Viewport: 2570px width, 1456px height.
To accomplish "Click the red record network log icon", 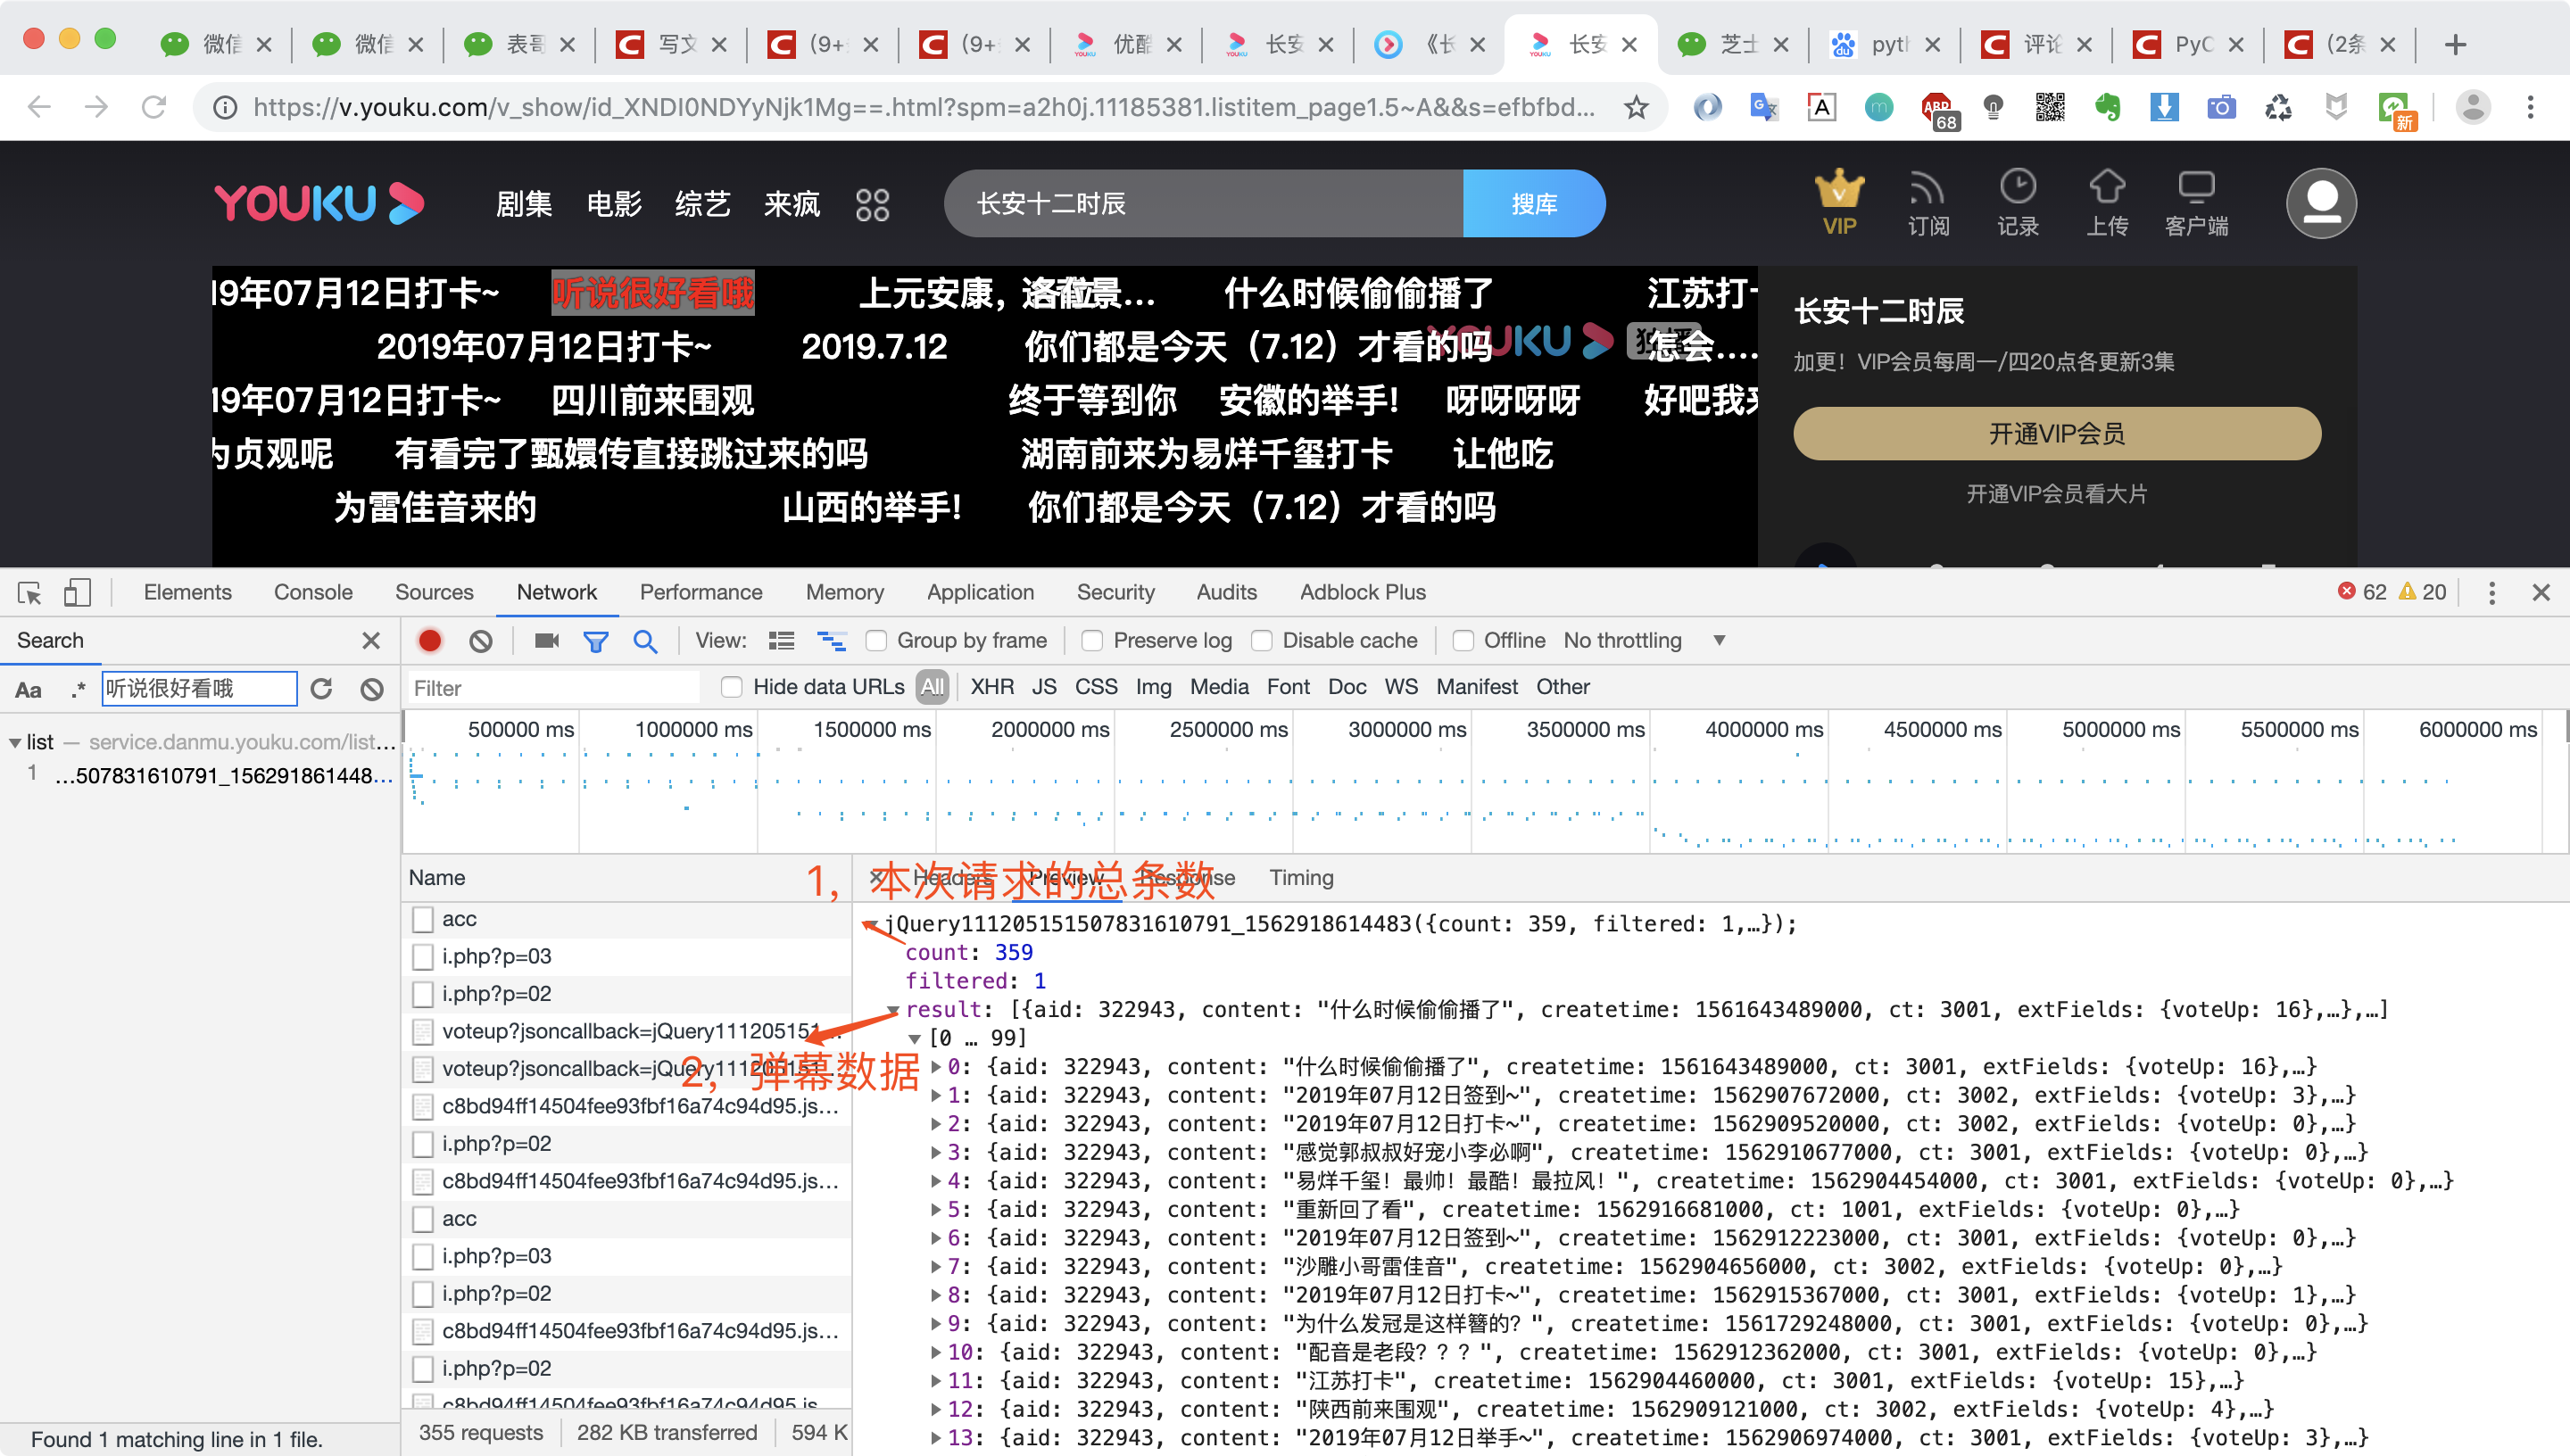I will tap(430, 641).
